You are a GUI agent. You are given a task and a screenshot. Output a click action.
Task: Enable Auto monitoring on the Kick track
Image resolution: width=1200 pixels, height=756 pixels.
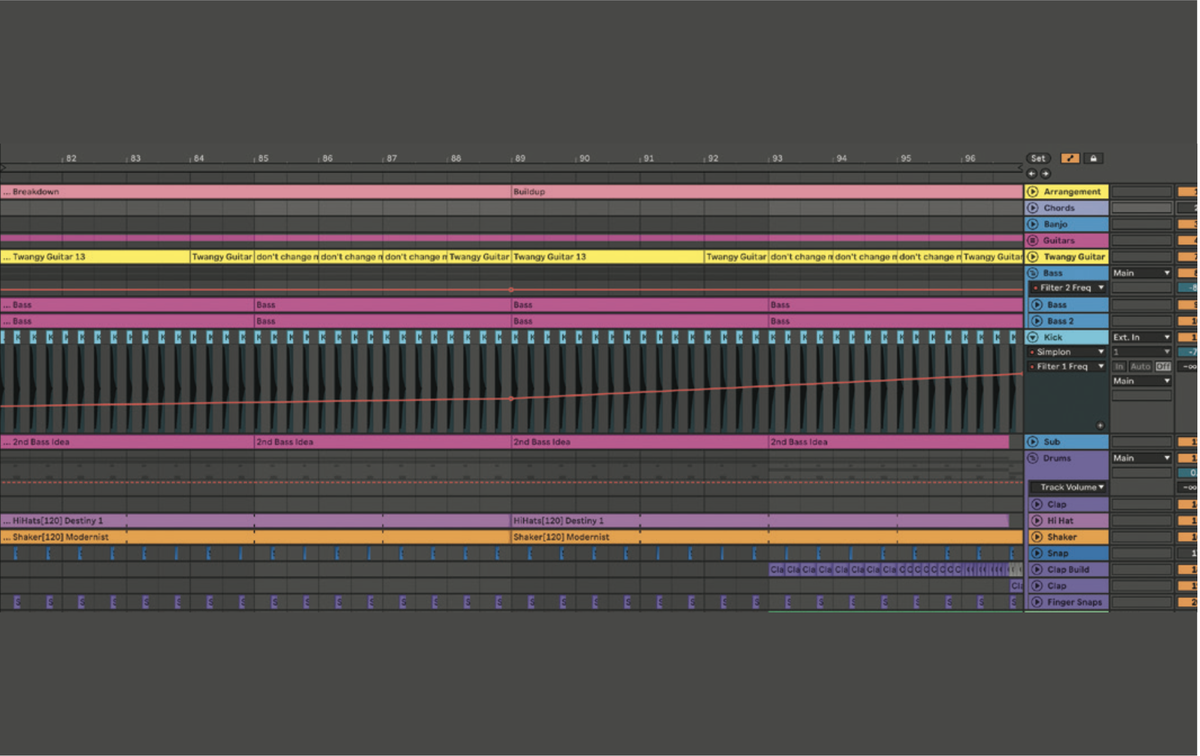pyautogui.click(x=1141, y=366)
